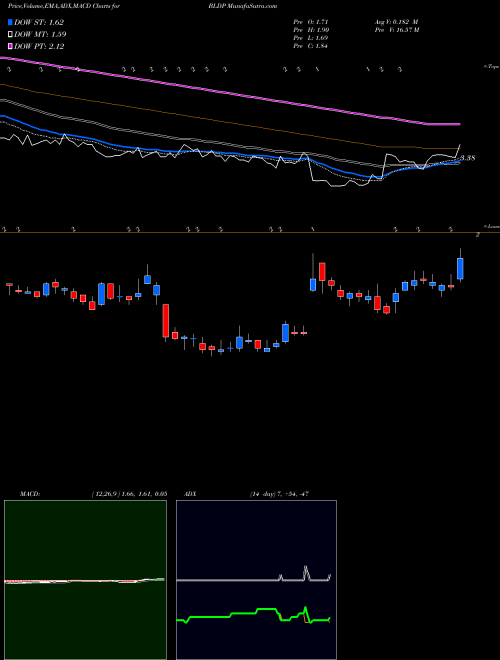Click the green MACD chart panel
This screenshot has height=660, width=500.
click(x=85, y=580)
